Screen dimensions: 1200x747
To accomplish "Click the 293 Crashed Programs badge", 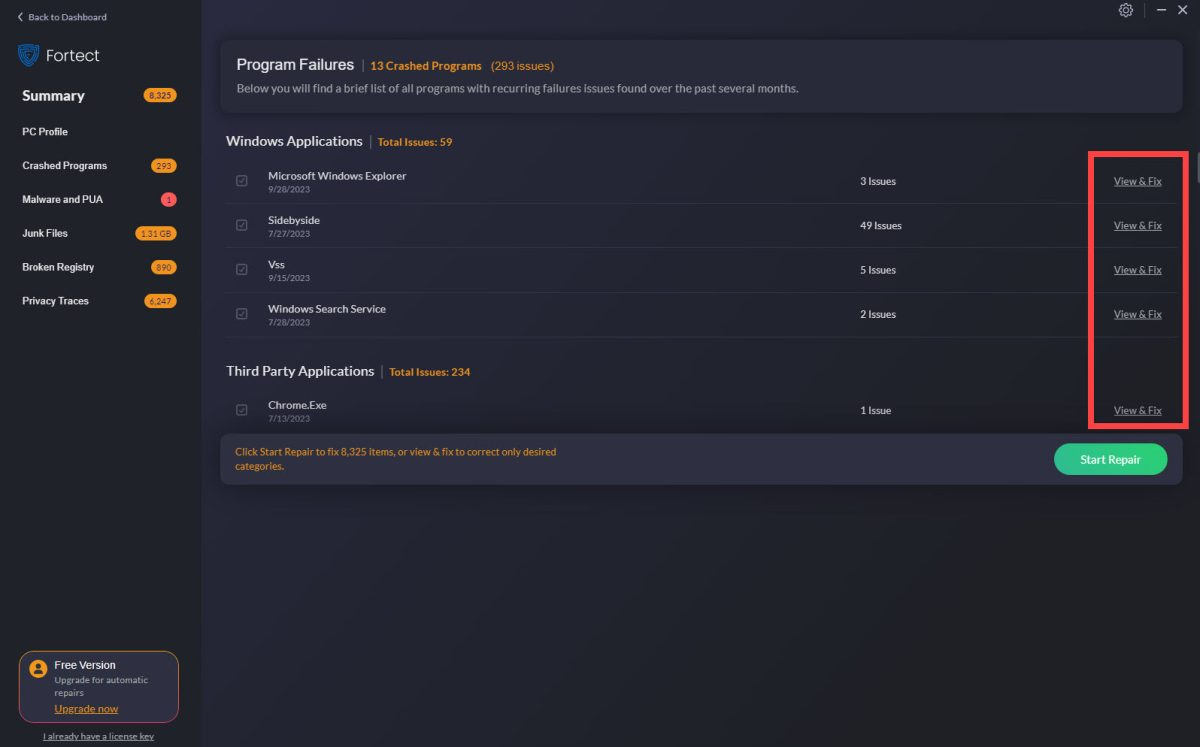I will point(163,166).
